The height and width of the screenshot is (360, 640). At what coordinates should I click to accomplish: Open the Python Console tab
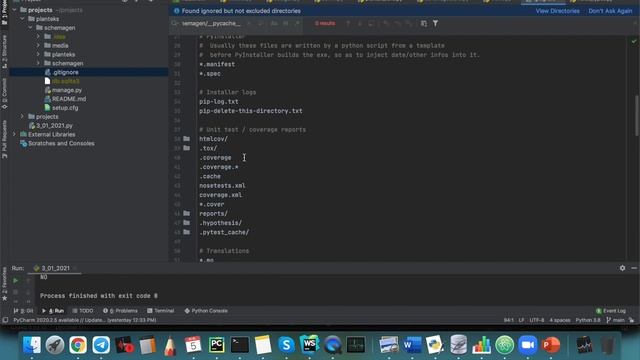click(206, 311)
